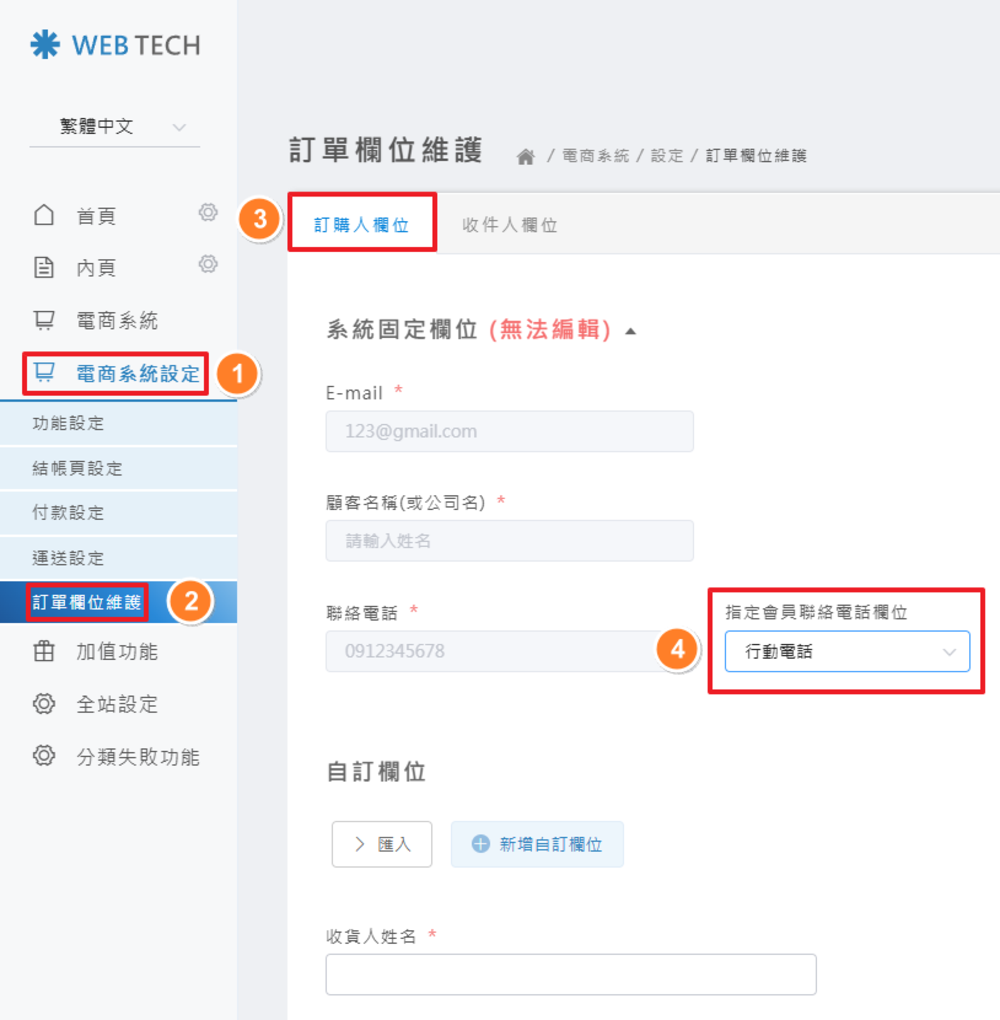The image size is (1000, 1020).
Task: Switch to the 訂購人欄位 tab
Action: point(362,225)
